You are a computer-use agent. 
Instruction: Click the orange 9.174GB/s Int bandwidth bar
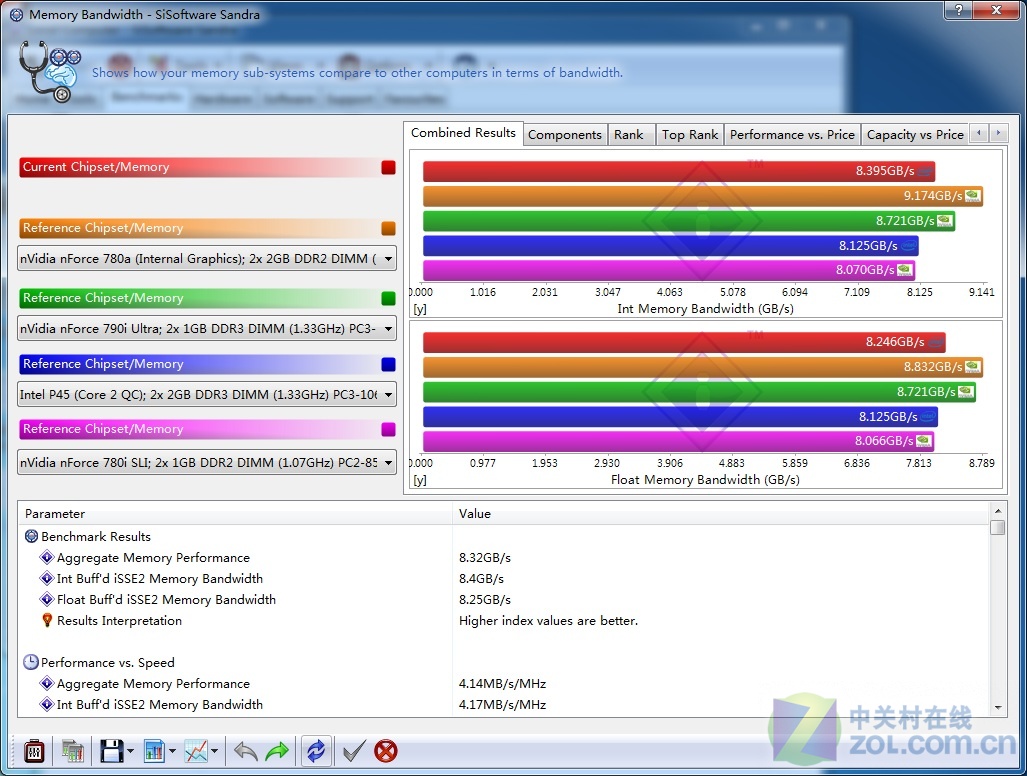tap(703, 196)
